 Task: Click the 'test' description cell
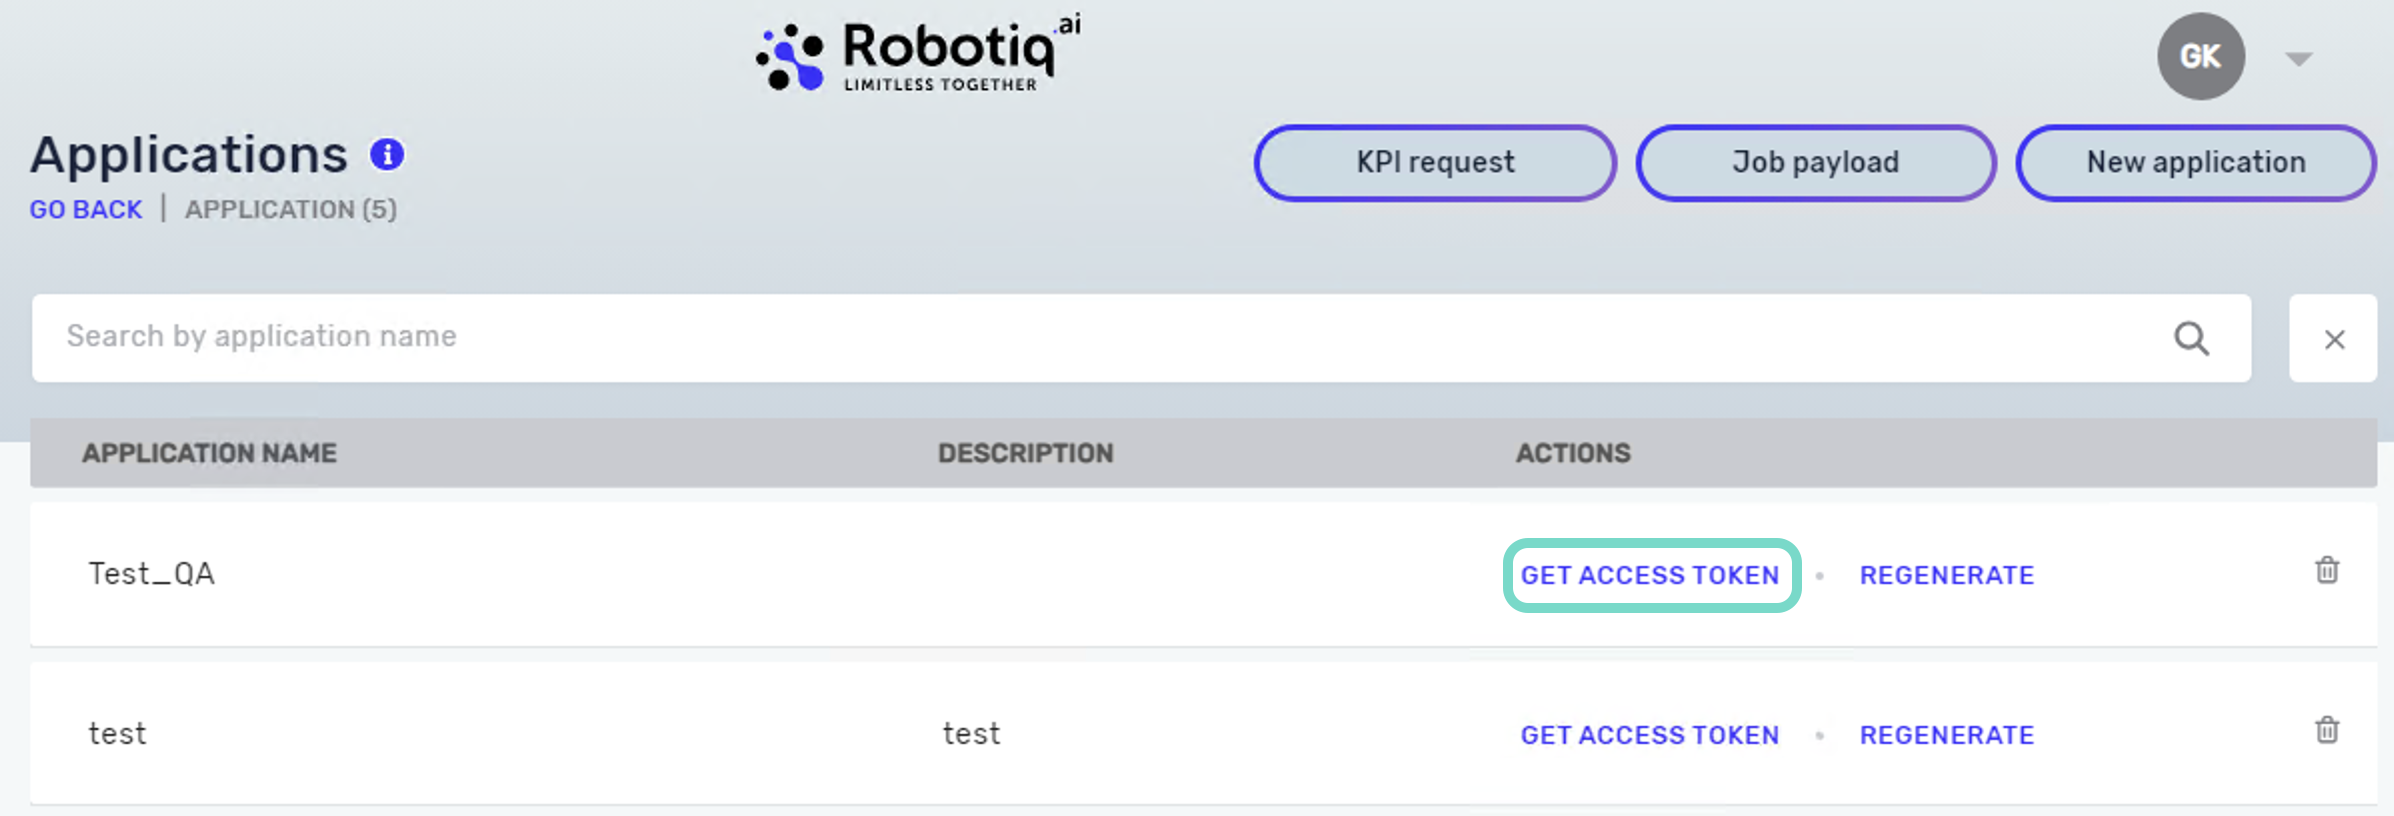[971, 734]
